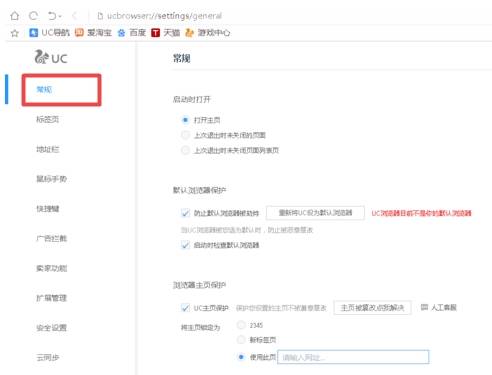The height and width of the screenshot is (375, 492).
Task: Select 使用此页 homepage radio option
Action: pos(241,357)
